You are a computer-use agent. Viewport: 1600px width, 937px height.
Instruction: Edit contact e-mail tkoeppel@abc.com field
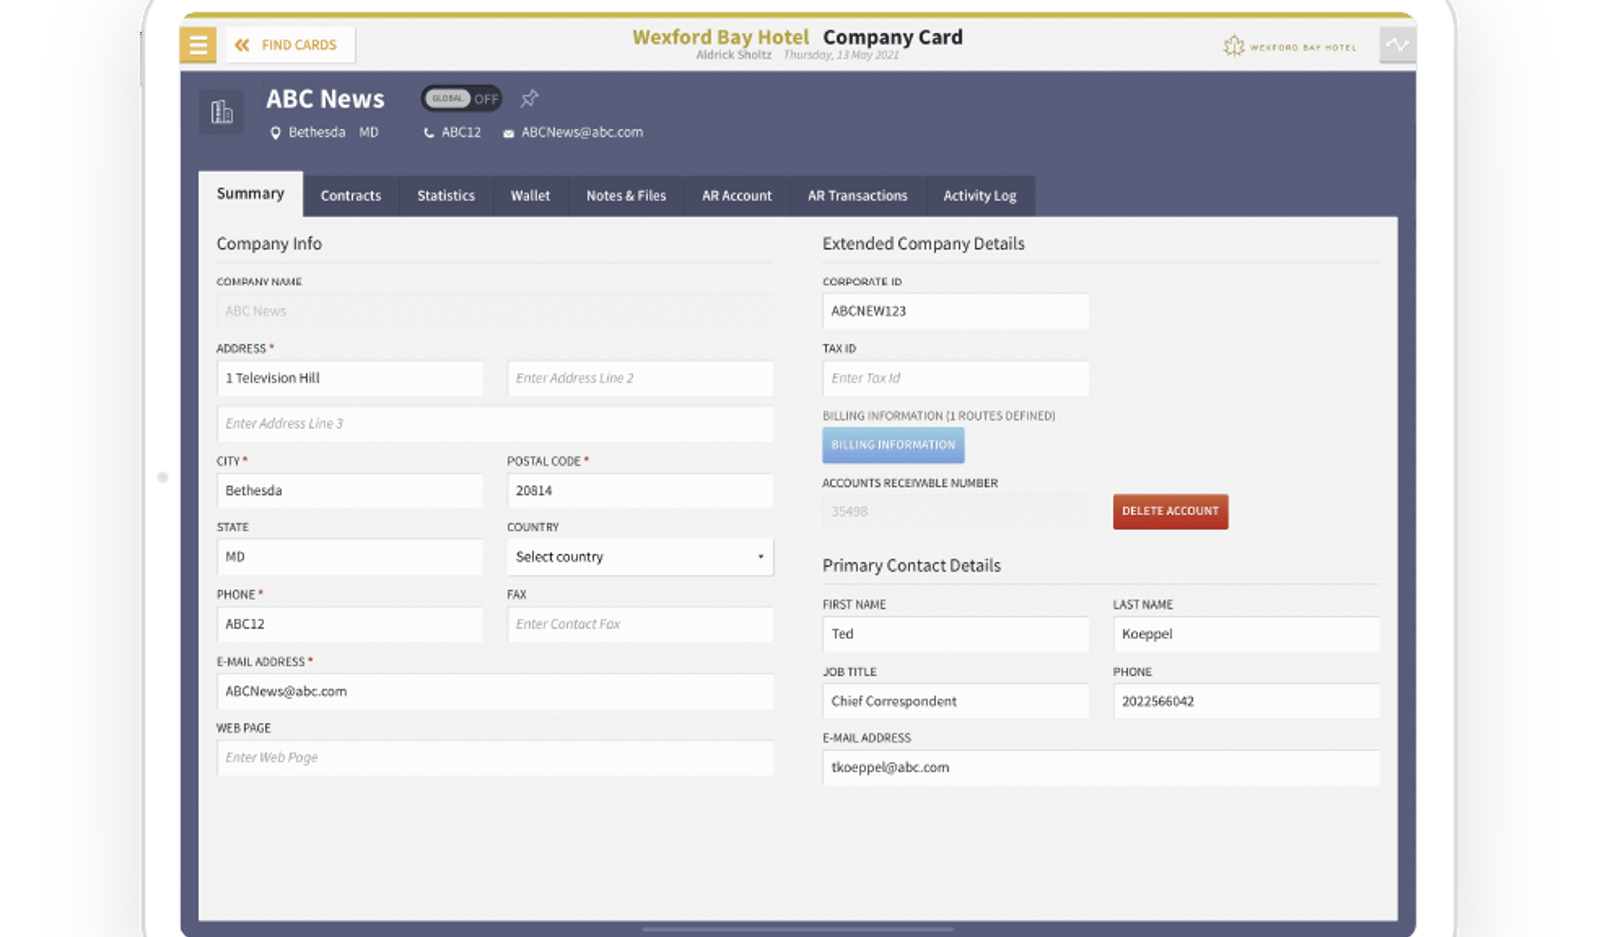click(x=1101, y=768)
